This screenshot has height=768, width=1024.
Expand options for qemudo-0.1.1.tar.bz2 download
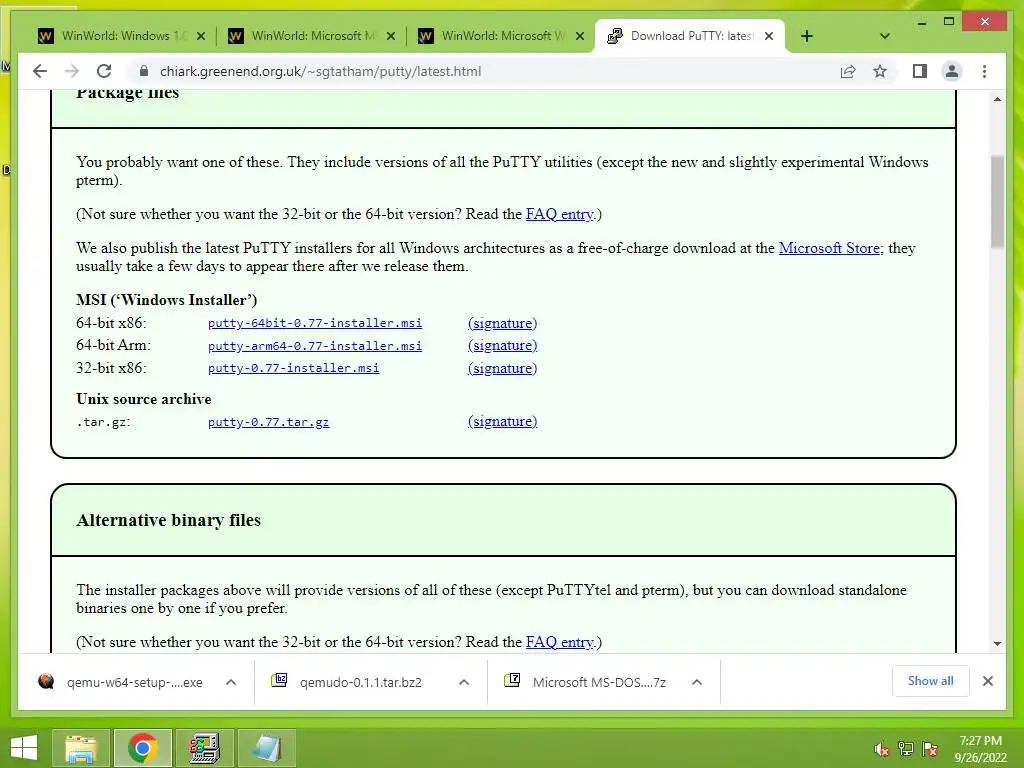coord(464,682)
